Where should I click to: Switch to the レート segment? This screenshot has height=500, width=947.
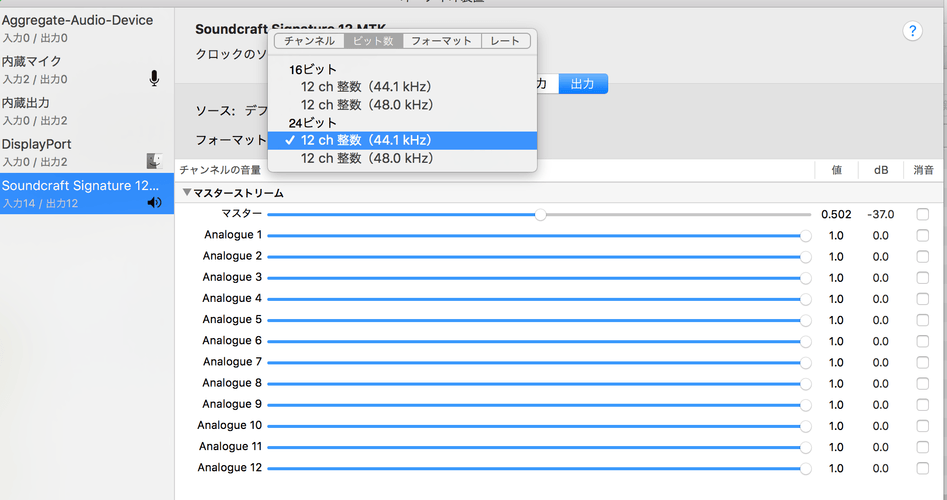point(506,41)
